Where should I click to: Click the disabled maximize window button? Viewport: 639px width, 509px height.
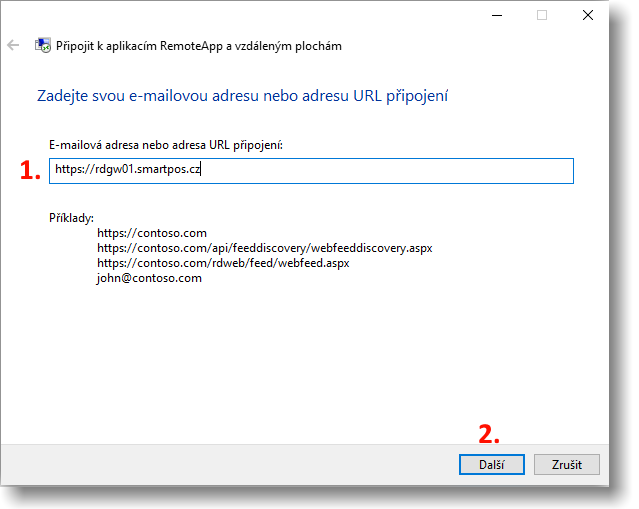[542, 15]
